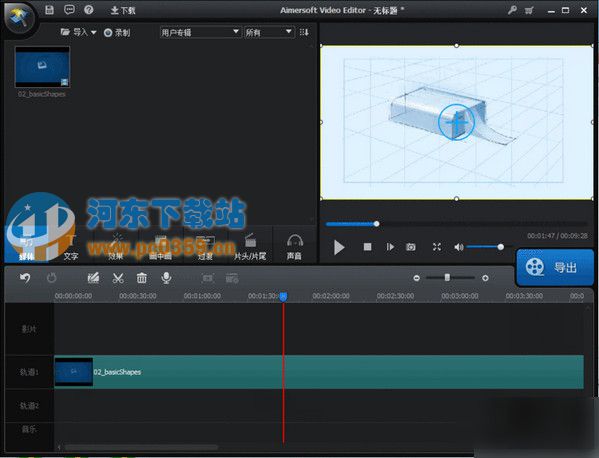Click the 导出 export button
The width and height of the screenshot is (599, 458).
[555, 267]
